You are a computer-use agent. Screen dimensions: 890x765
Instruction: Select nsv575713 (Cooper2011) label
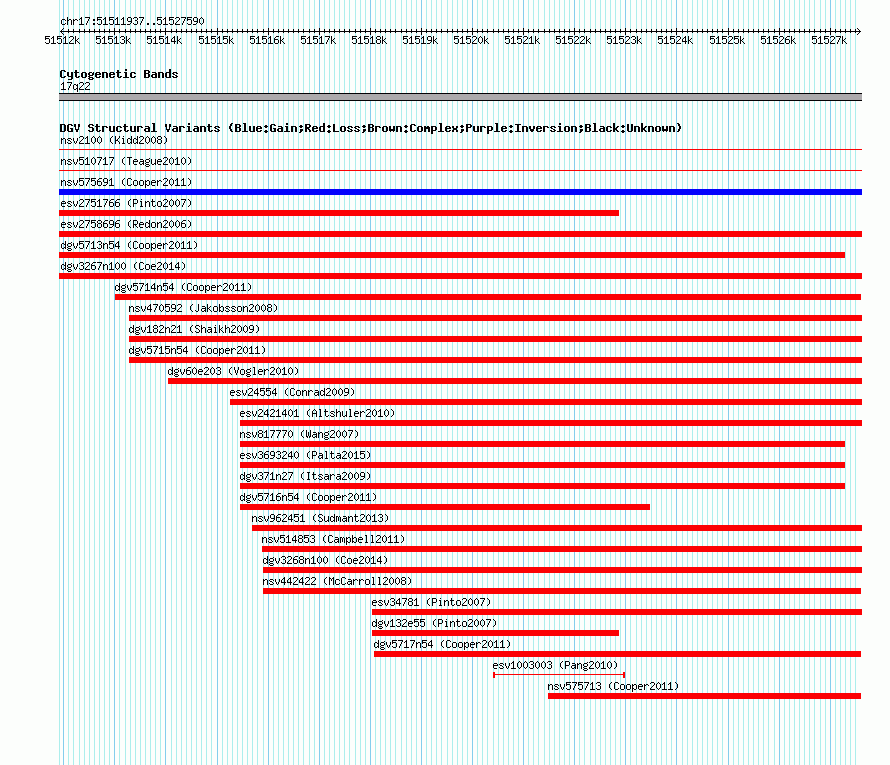(x=613, y=686)
